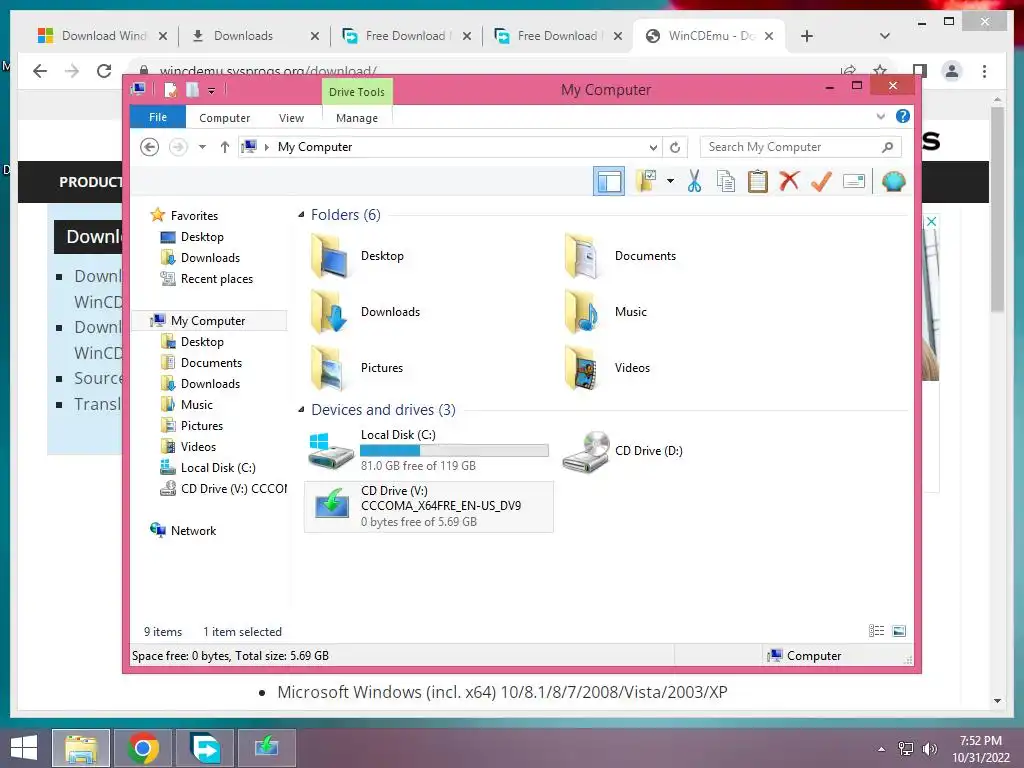Open Chrome three-dot menu
Viewport: 1024px width, 768px height.
point(984,71)
